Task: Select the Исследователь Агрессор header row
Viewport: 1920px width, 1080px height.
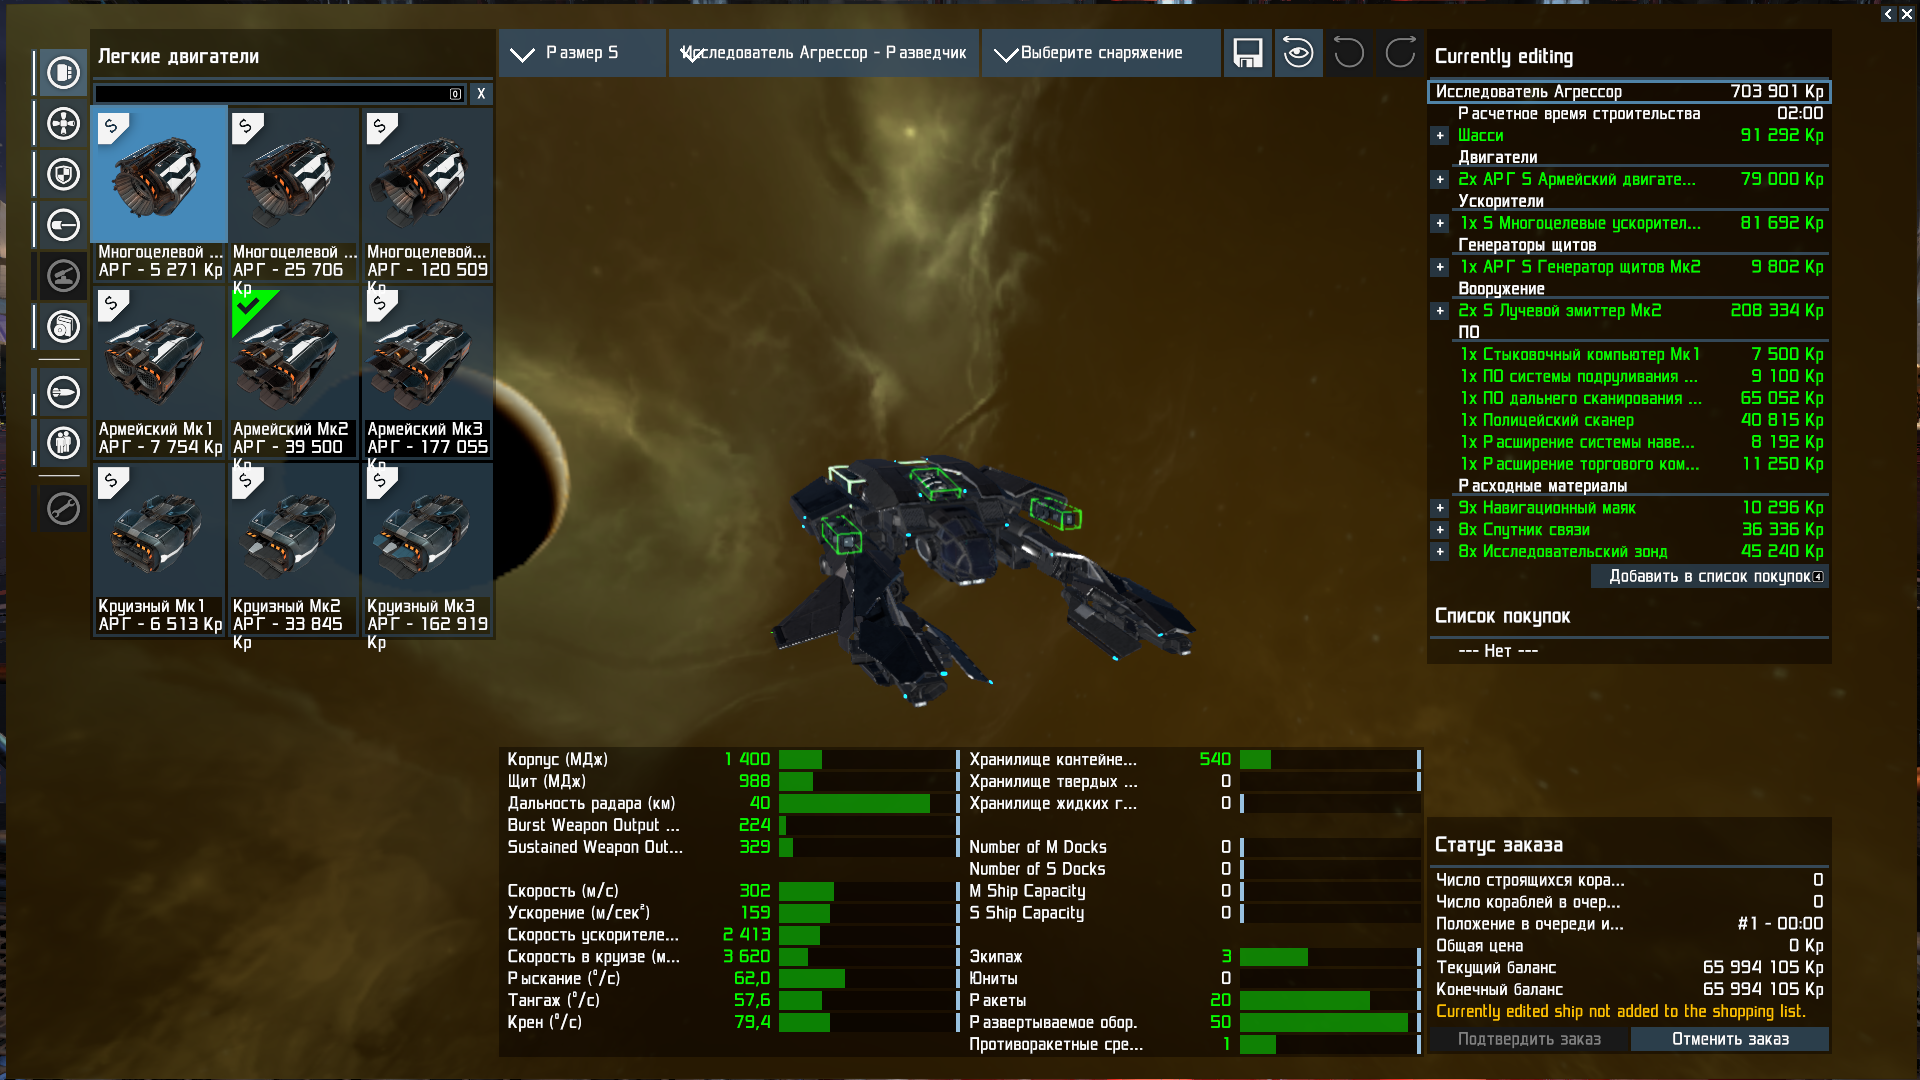Action: point(1629,91)
